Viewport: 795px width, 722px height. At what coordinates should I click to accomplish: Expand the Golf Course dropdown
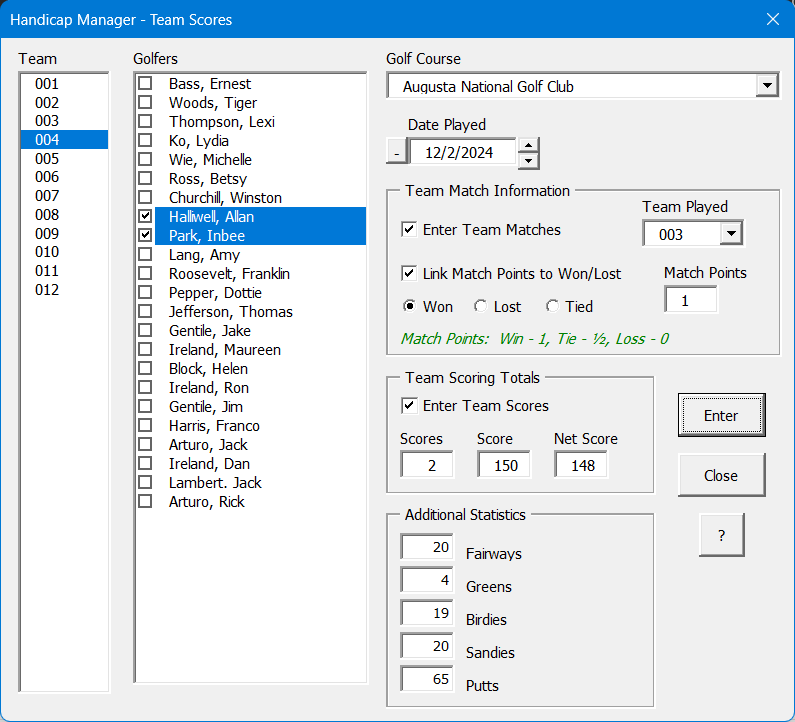(x=767, y=86)
